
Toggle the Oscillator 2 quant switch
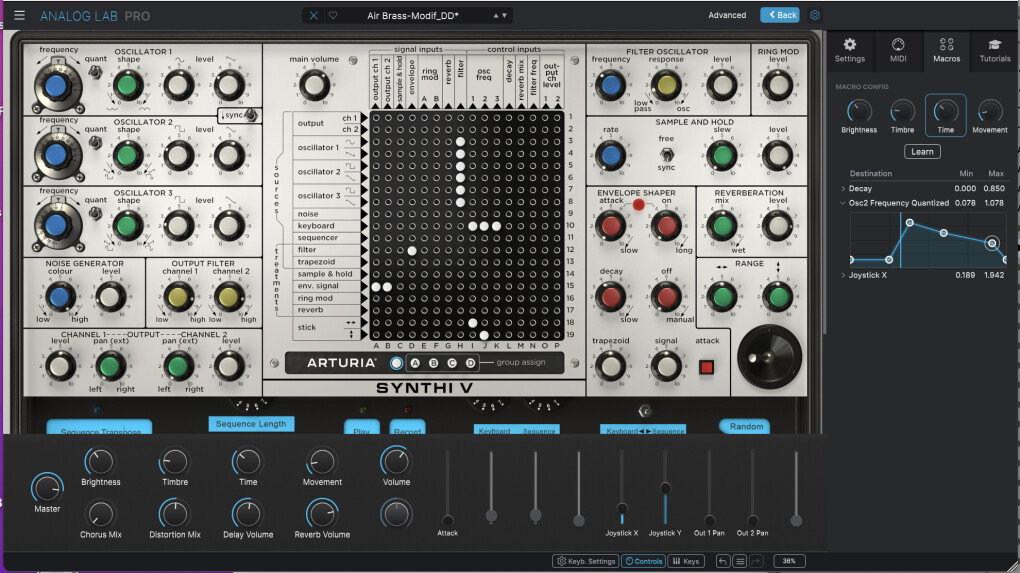point(95,142)
